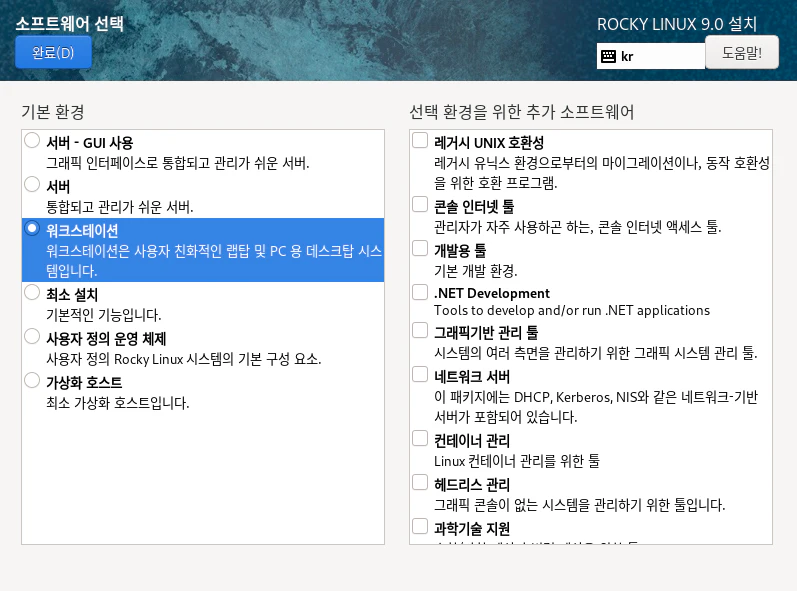
Task: Click the 네트워크 서버 label
Action: click(x=472, y=377)
